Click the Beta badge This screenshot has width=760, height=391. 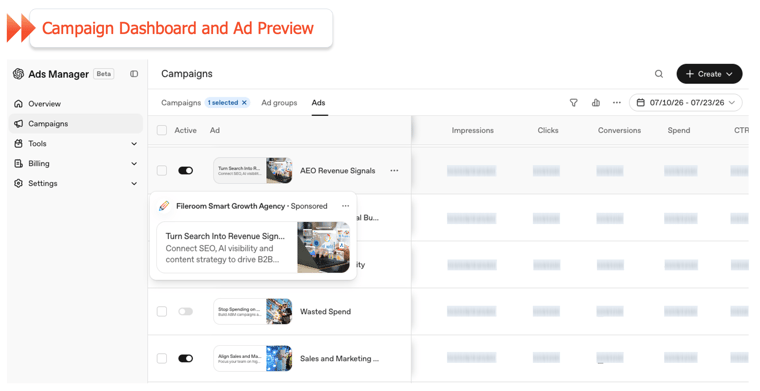104,74
